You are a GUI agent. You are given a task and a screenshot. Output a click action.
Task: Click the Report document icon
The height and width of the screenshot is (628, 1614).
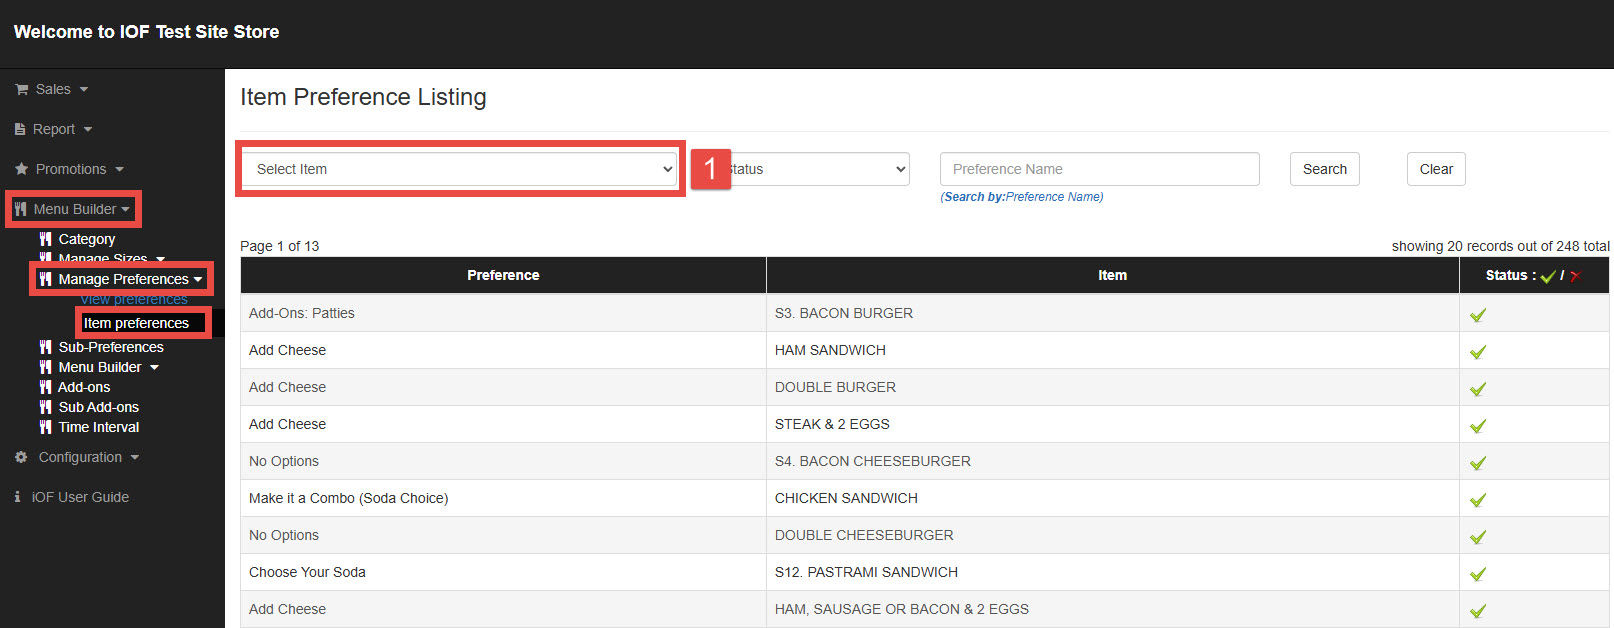(x=20, y=130)
